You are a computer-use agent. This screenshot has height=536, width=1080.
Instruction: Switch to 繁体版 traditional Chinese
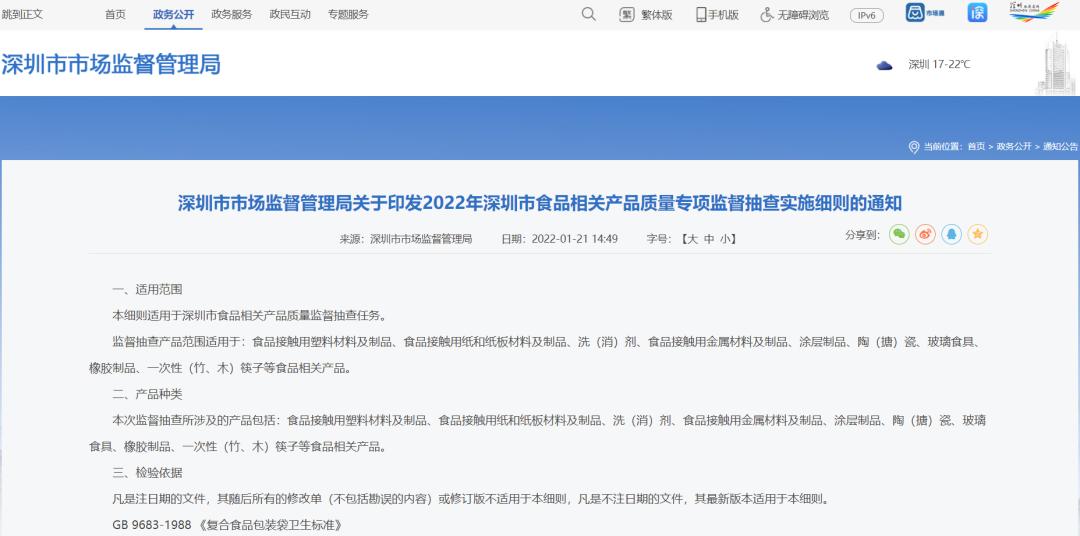(x=646, y=15)
